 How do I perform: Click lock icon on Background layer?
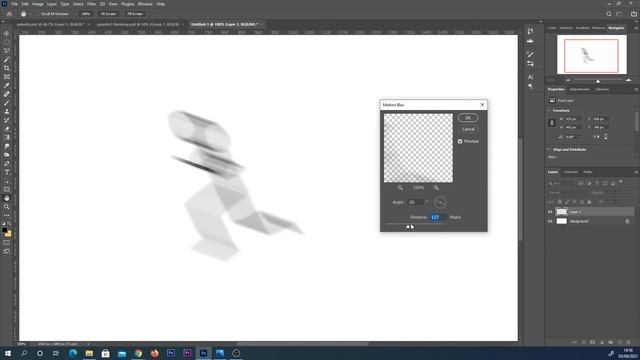click(627, 221)
